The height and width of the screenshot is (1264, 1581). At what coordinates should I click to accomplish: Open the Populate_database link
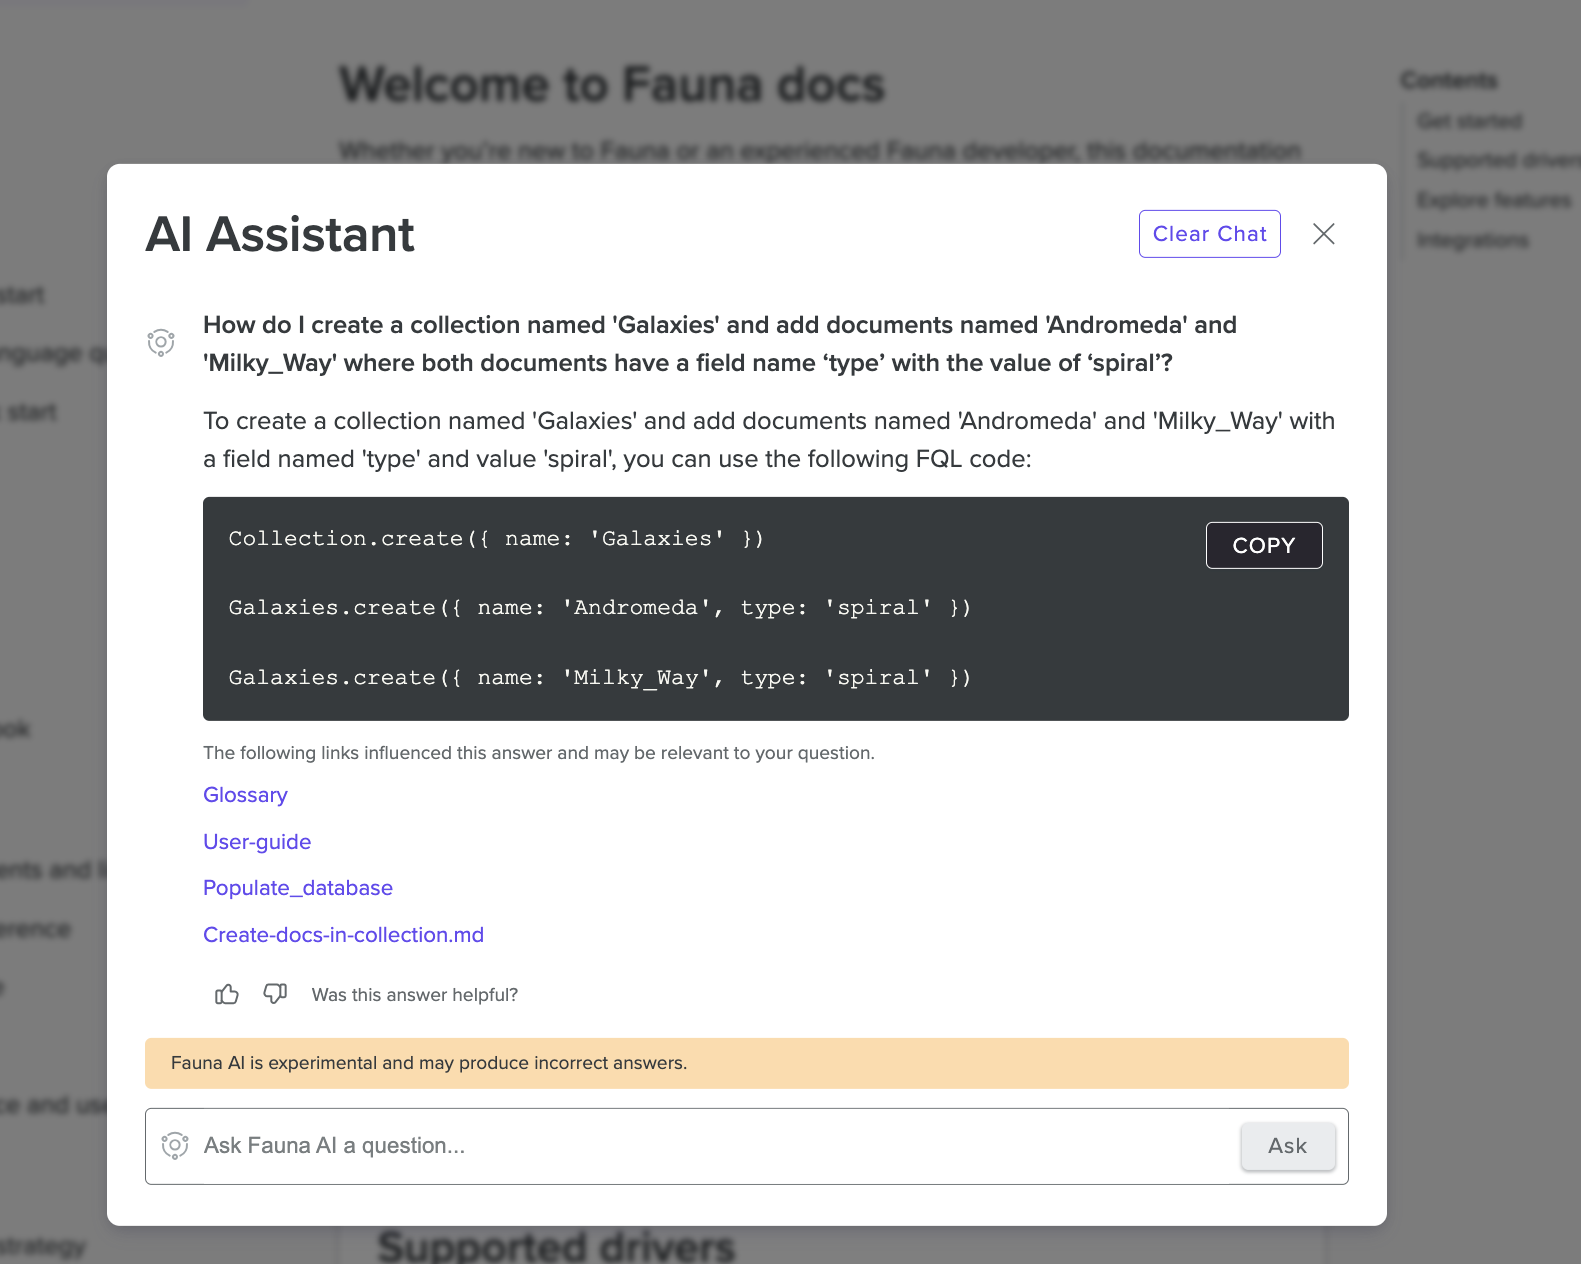[x=298, y=888]
